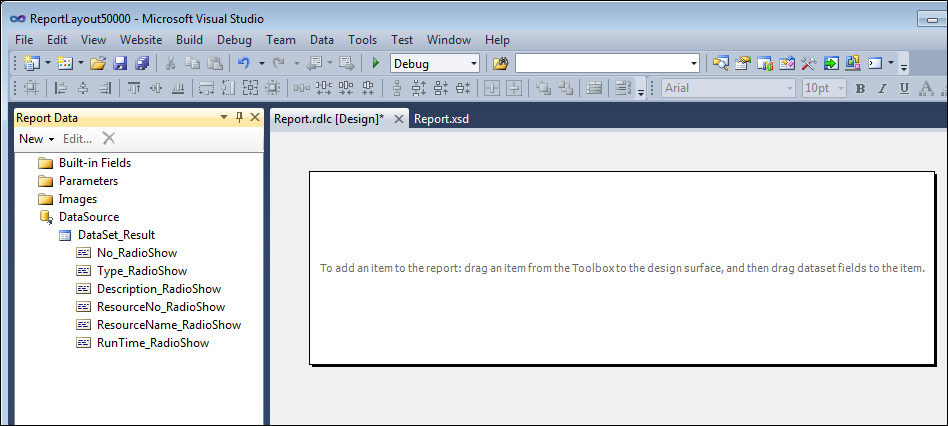The height and width of the screenshot is (426, 948).
Task: Toggle Underline formatting button
Action: (904, 88)
